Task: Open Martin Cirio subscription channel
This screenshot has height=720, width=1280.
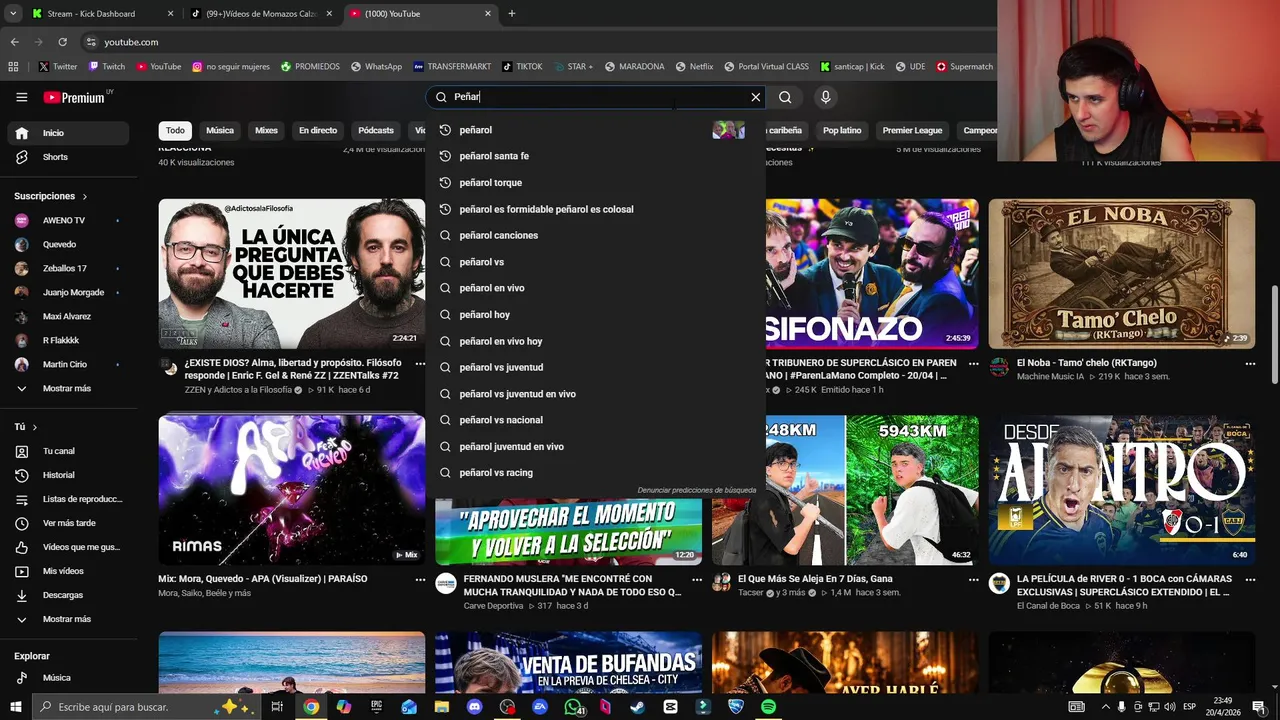Action: click(68, 364)
